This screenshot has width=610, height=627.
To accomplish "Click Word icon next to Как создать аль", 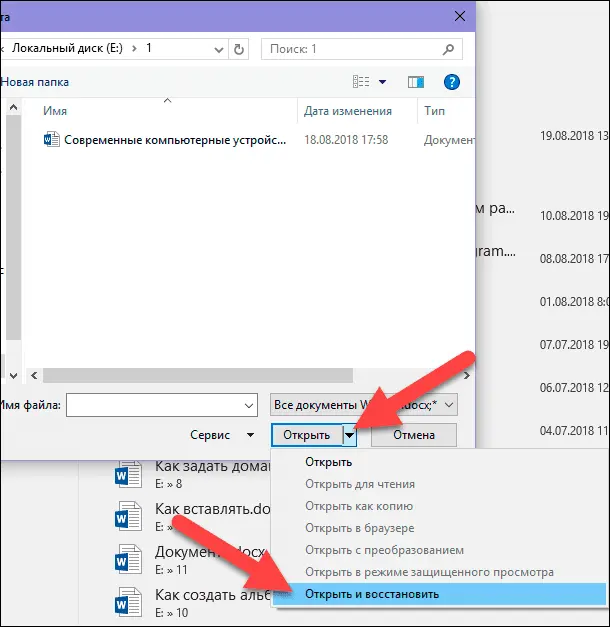I will (x=128, y=604).
